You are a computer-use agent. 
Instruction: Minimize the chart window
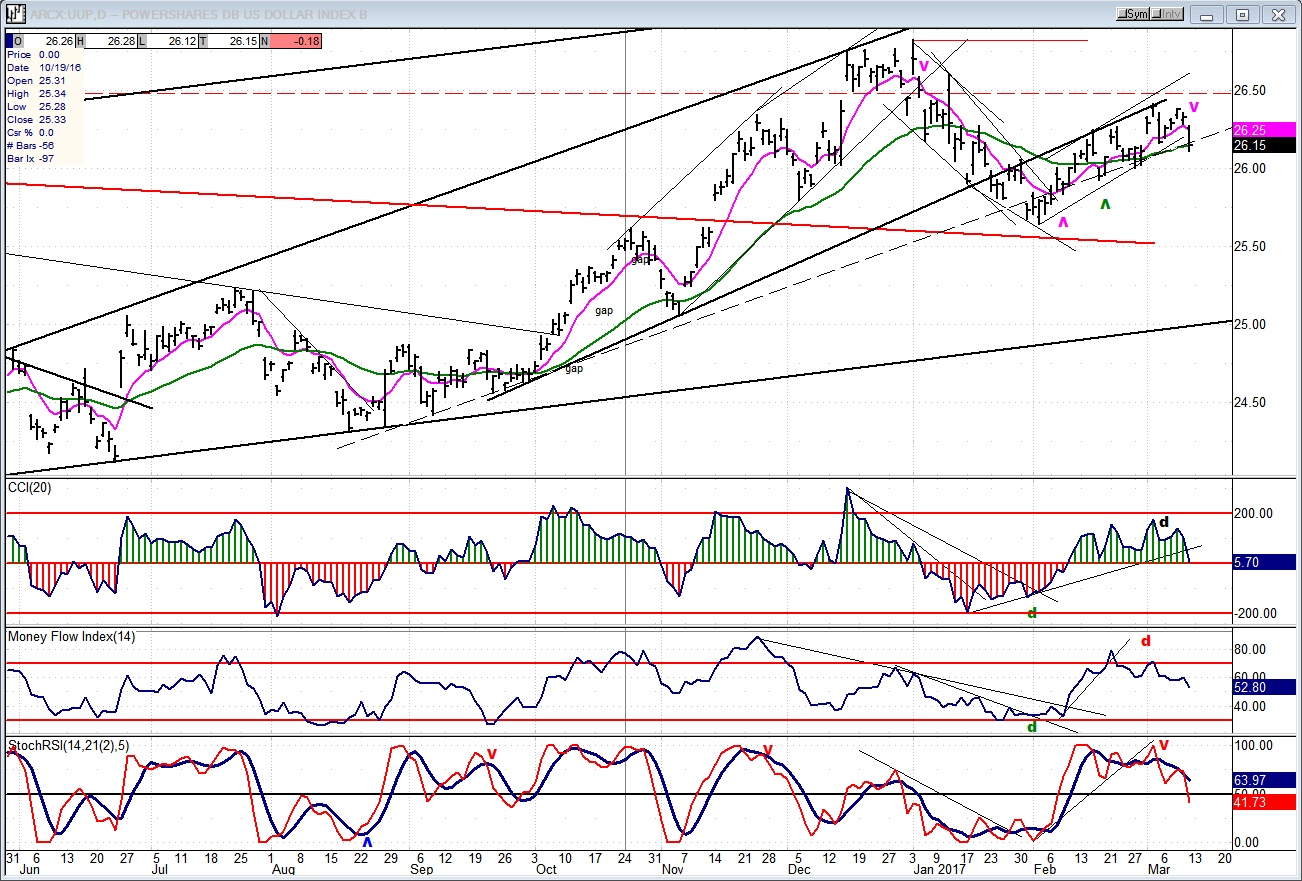[x=1211, y=15]
